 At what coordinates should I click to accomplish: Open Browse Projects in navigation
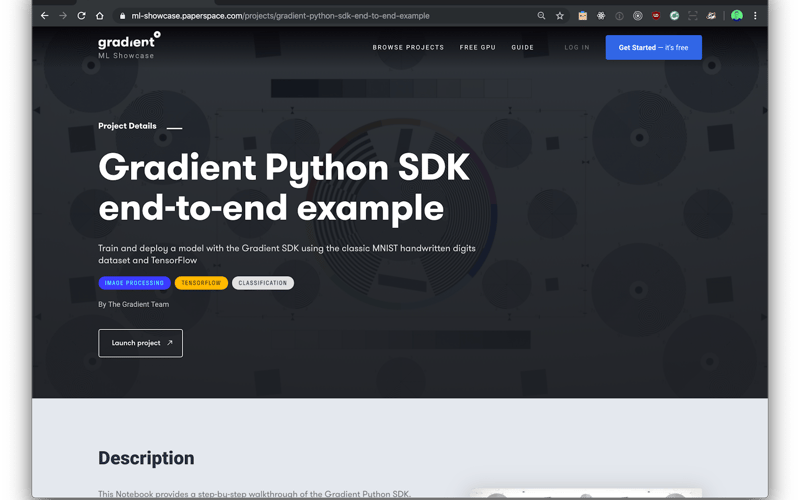[408, 47]
